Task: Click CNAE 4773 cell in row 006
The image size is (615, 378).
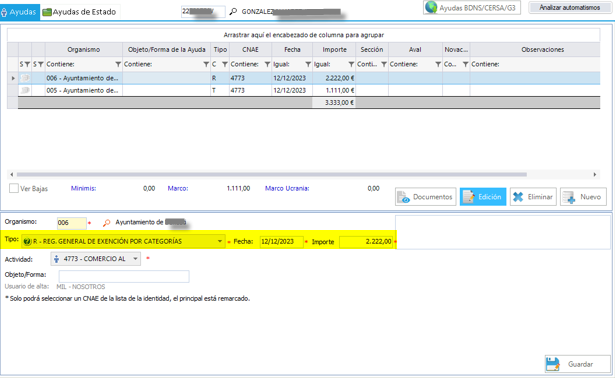Action: (250, 78)
